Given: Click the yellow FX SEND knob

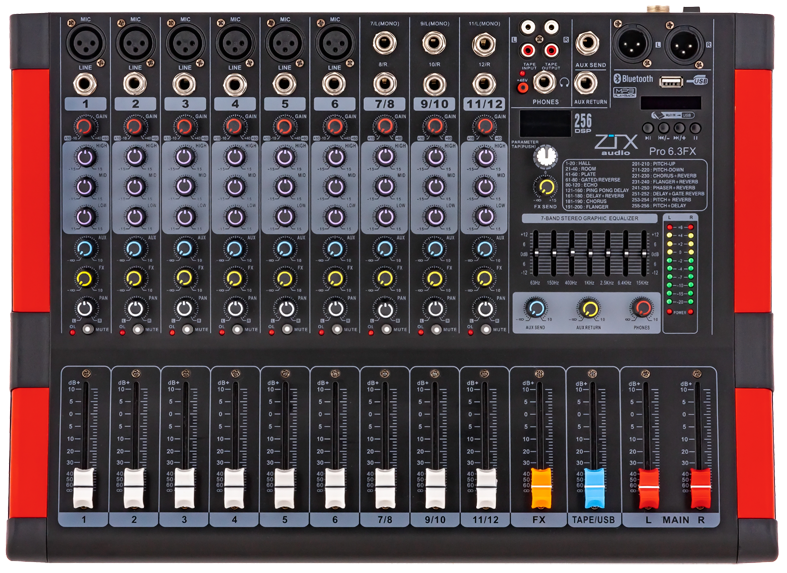Looking at the screenshot, I should point(545,187).
